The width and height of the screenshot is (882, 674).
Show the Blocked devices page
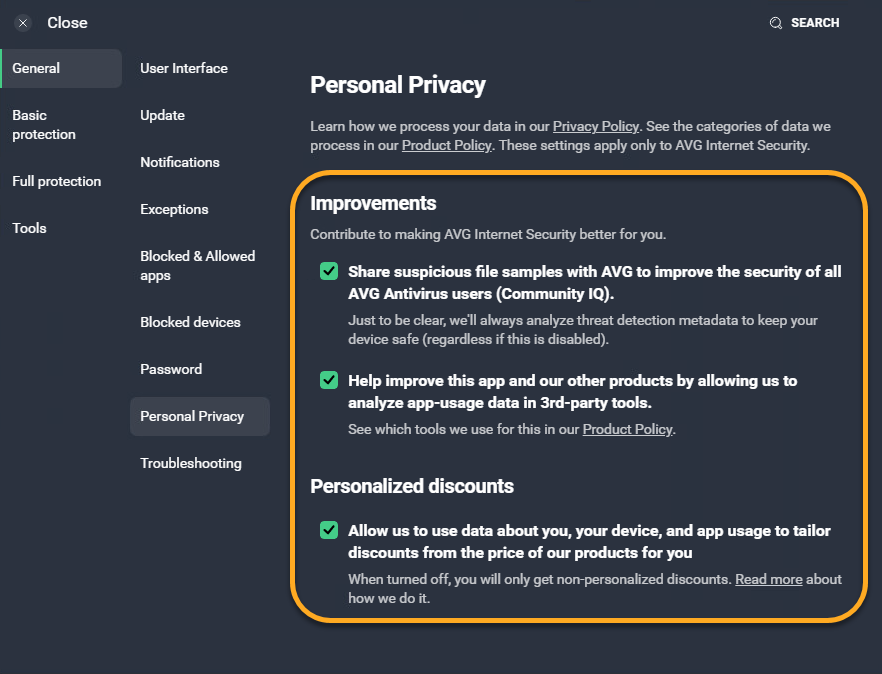[190, 322]
